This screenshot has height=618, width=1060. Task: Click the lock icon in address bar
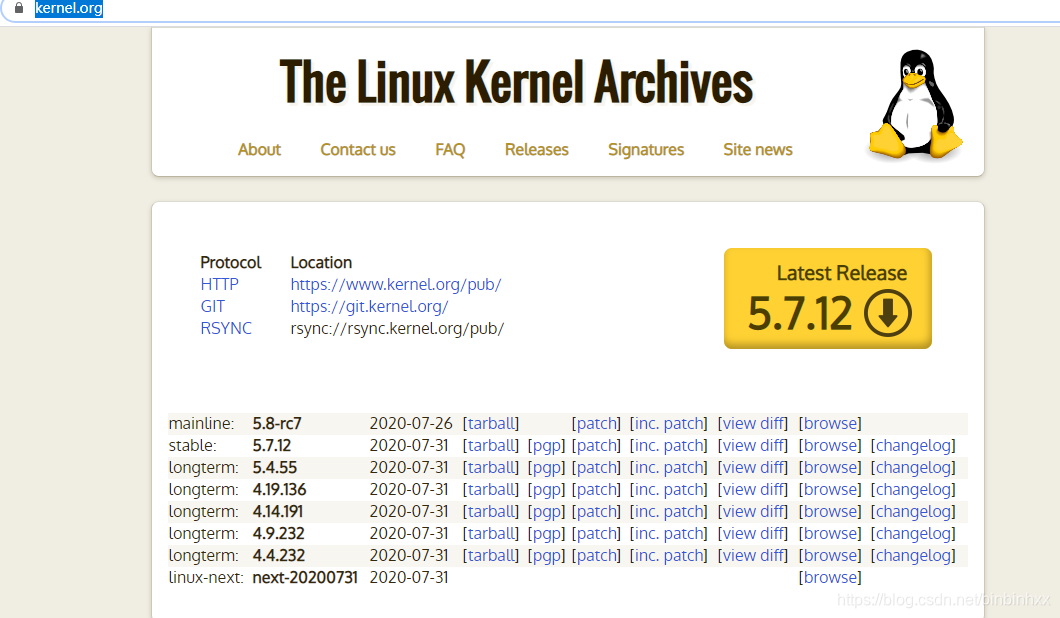19,8
